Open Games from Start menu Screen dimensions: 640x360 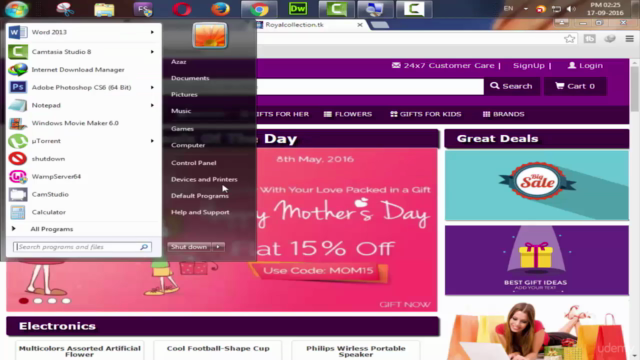tap(182, 129)
